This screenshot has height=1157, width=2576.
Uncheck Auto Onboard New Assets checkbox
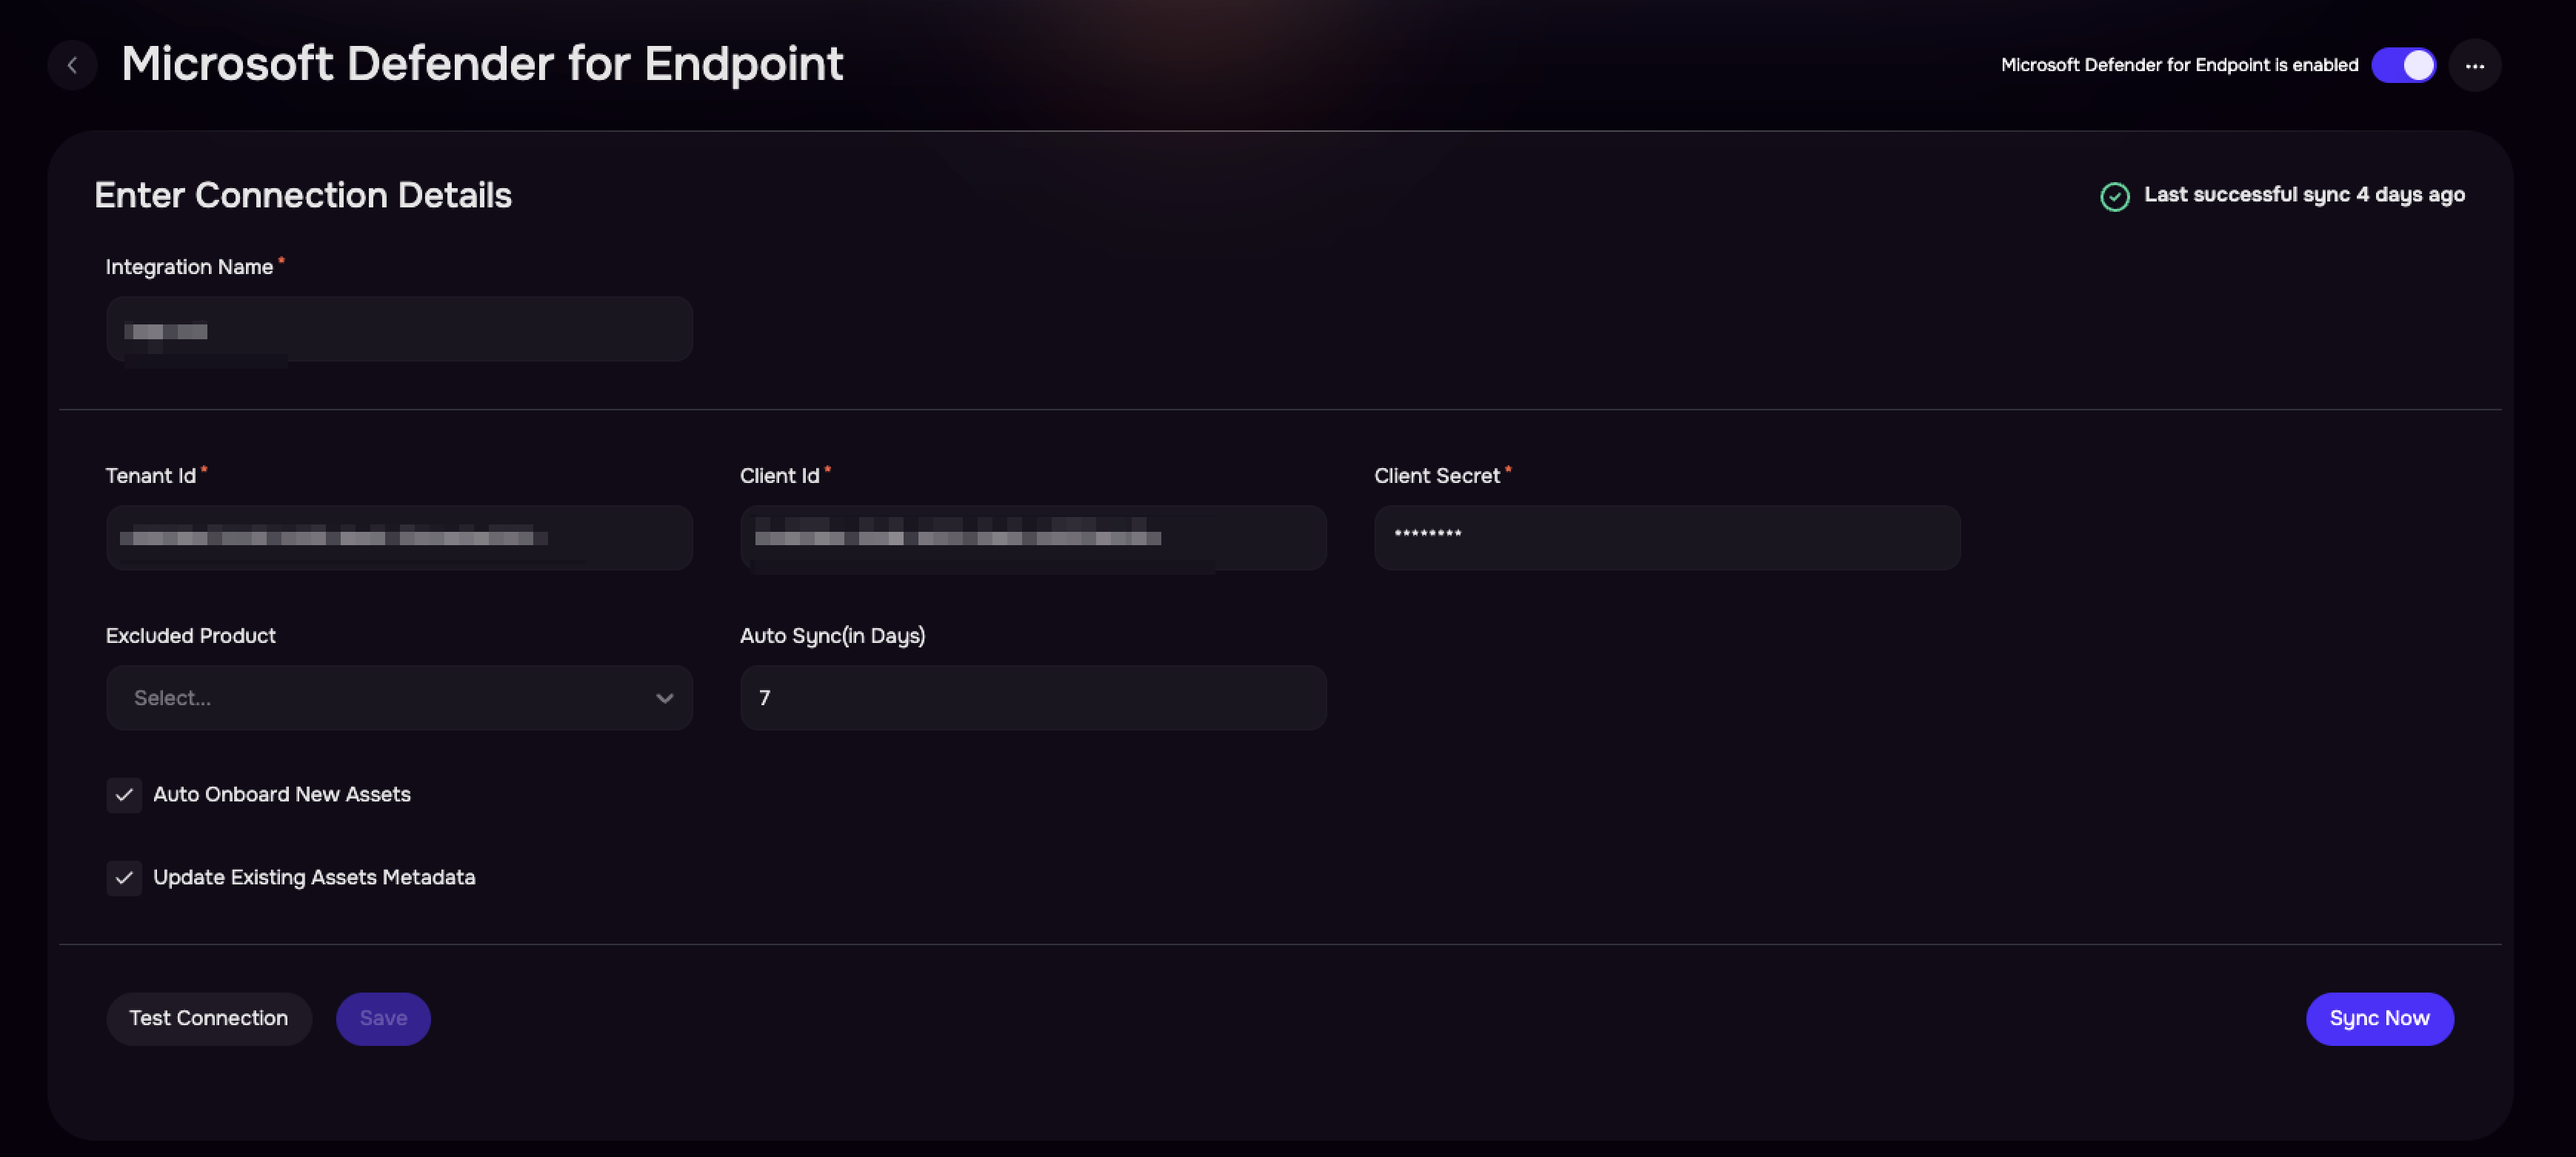tap(124, 795)
